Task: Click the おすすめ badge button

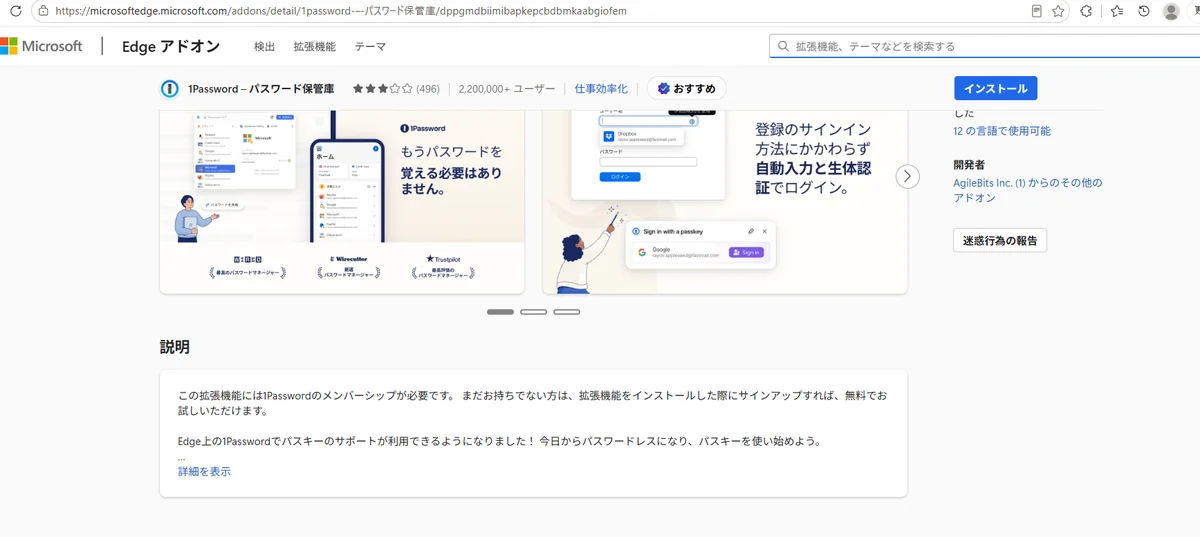Action: (687, 89)
